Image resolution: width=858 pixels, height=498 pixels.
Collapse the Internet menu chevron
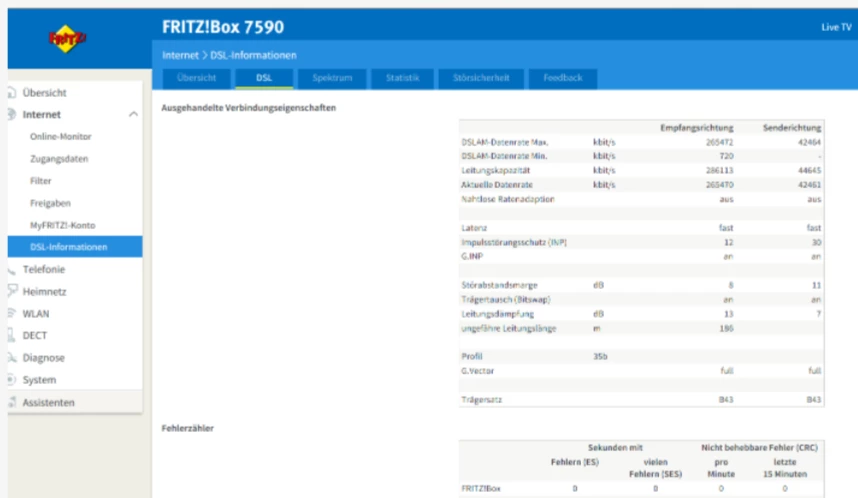[133, 114]
